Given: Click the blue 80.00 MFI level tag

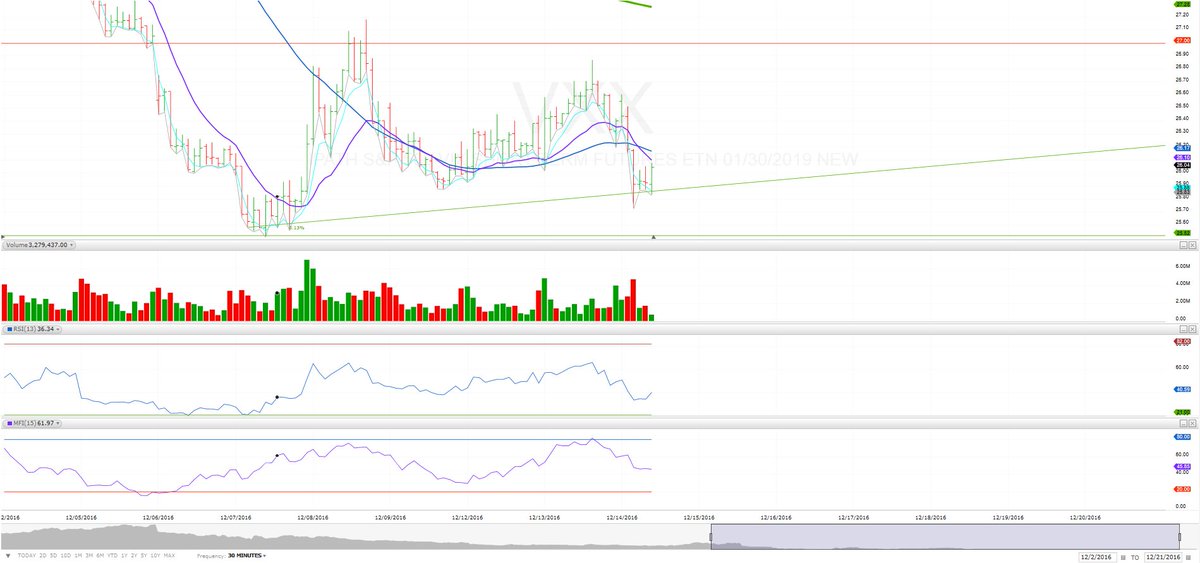Looking at the screenshot, I should (x=1182, y=437).
